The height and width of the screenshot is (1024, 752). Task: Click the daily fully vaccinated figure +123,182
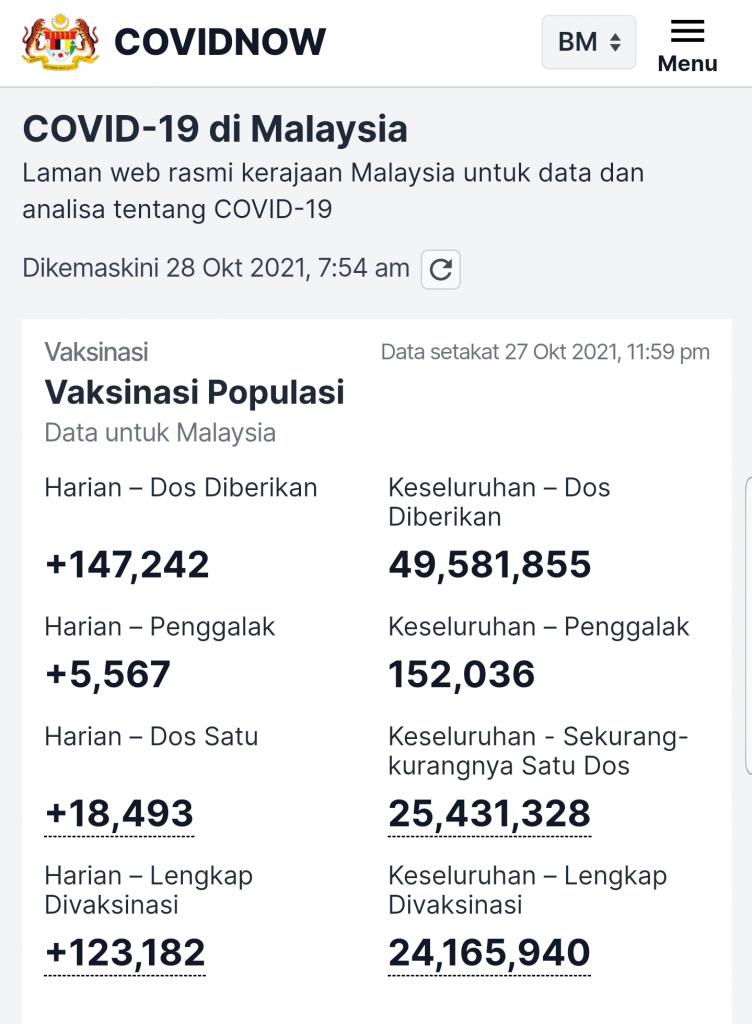125,953
